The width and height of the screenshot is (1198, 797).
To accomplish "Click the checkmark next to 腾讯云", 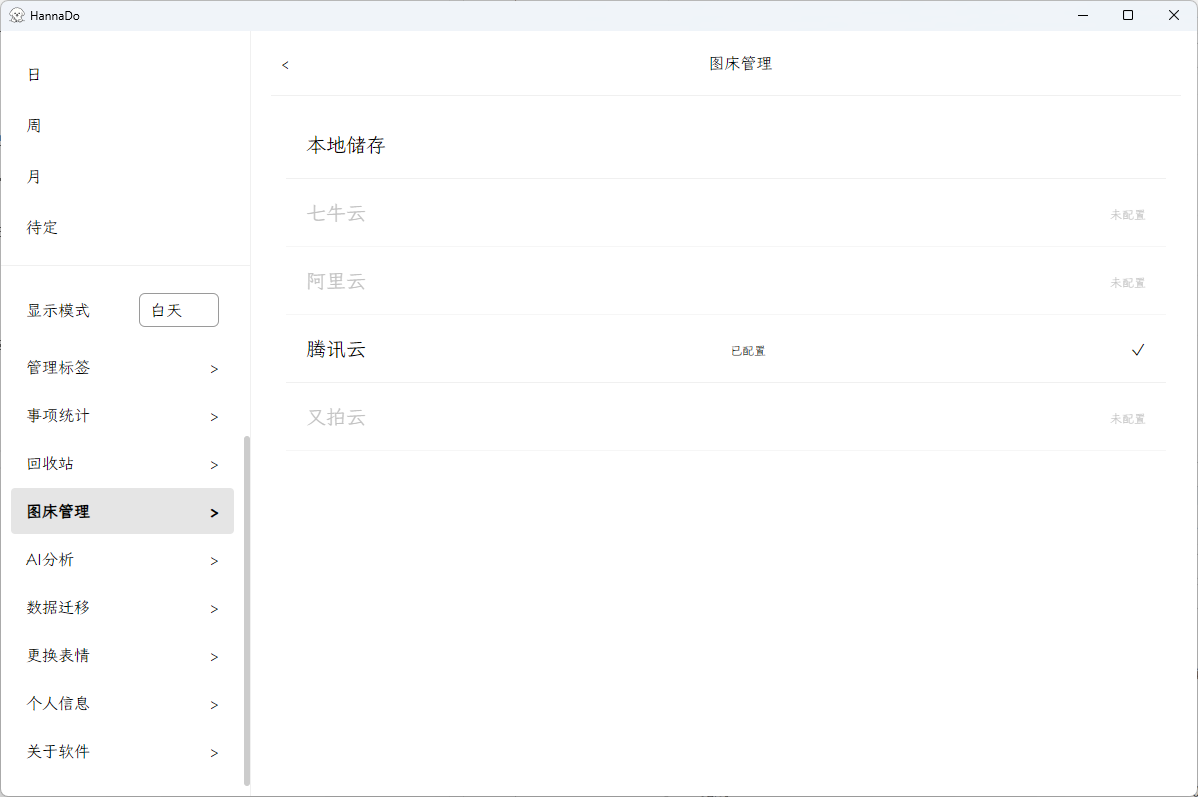I will click(1137, 350).
